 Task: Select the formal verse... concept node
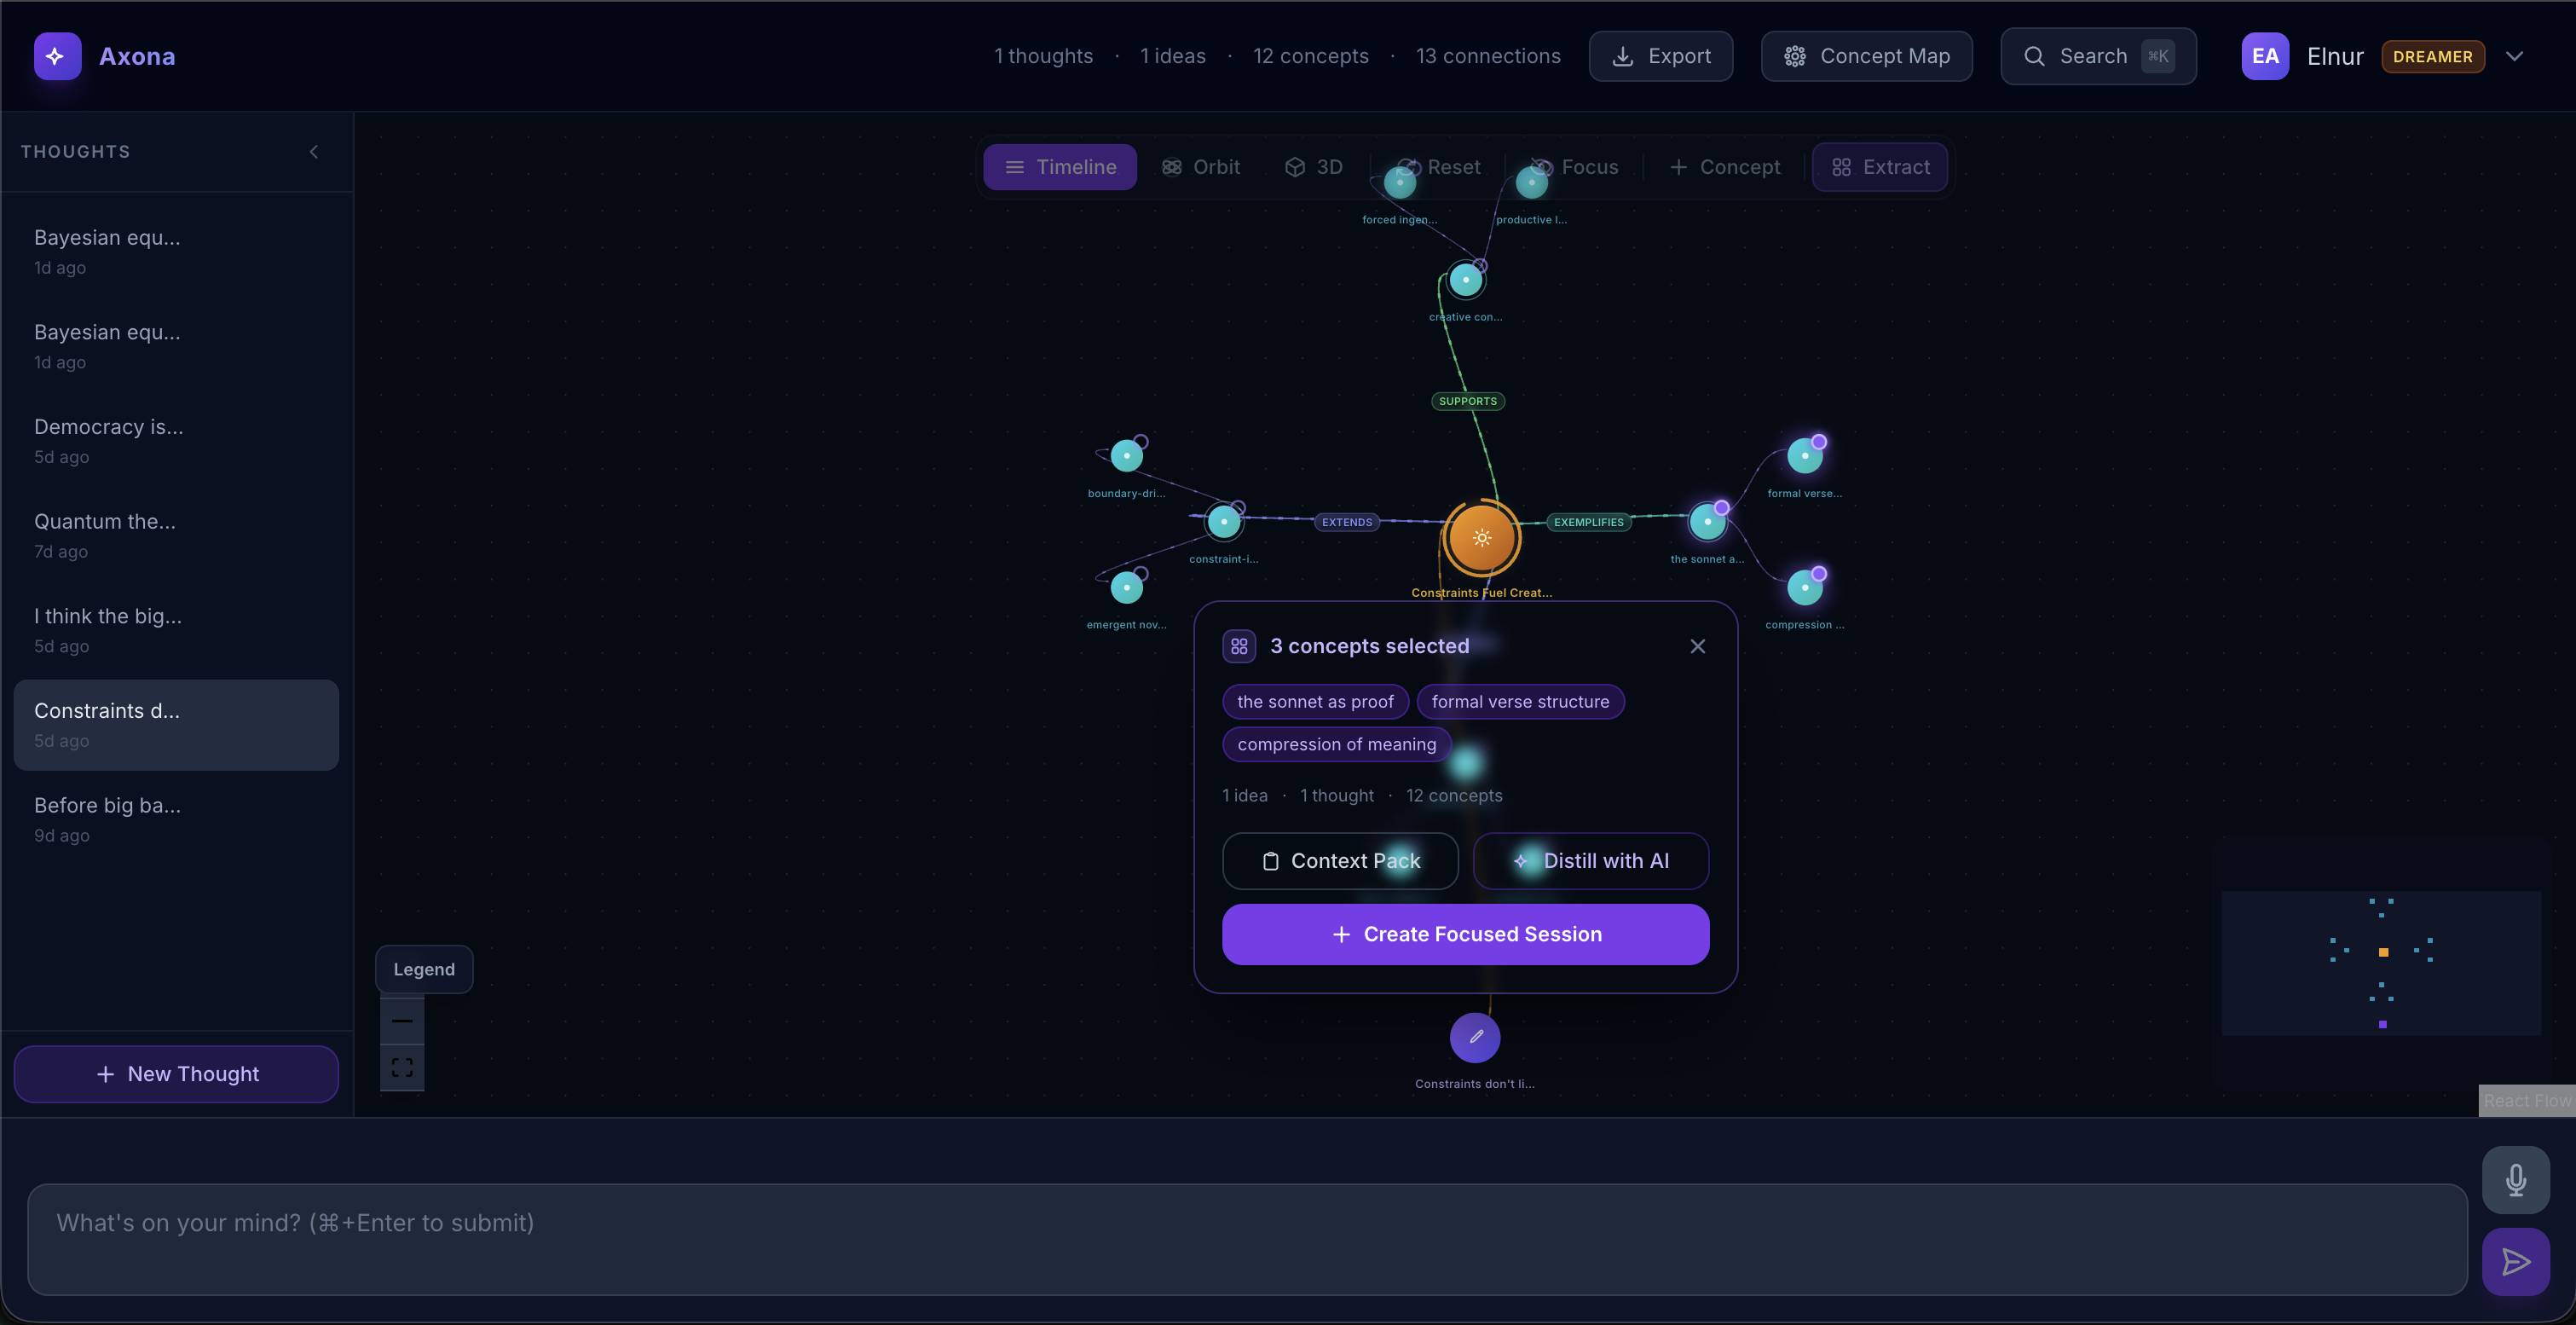[x=1805, y=456]
